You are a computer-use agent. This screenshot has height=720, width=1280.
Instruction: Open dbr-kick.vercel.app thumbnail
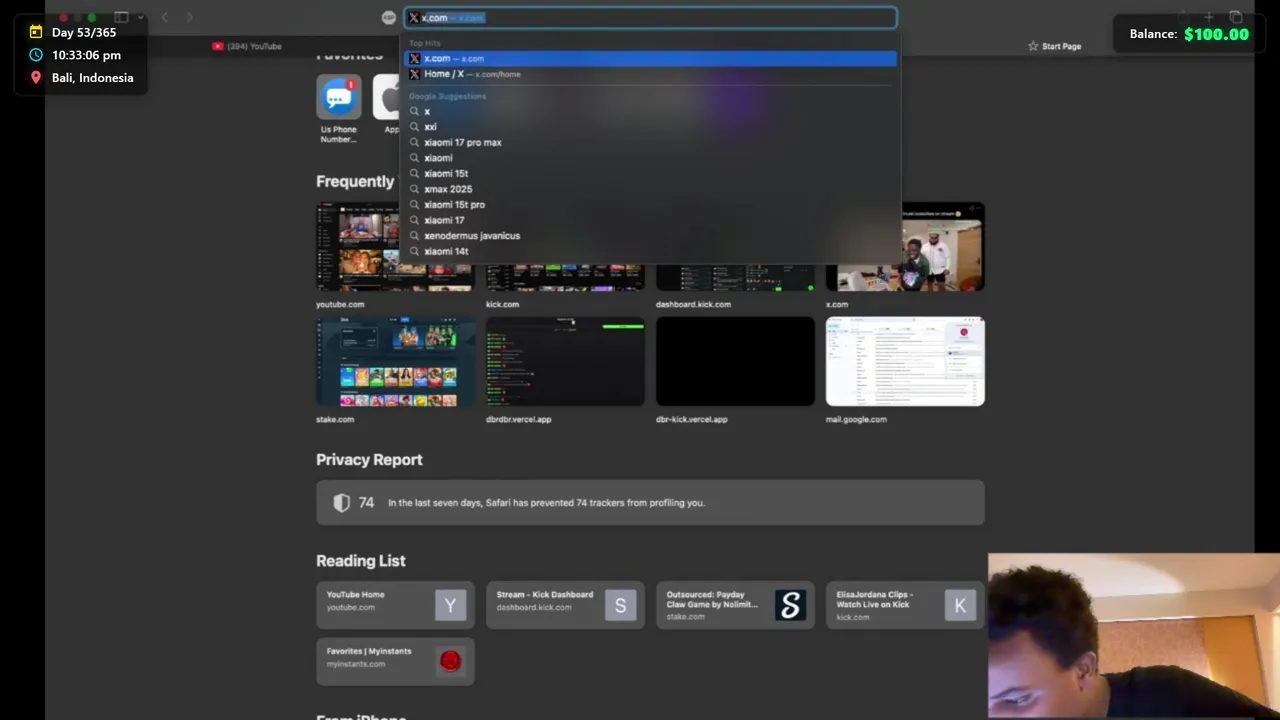[735, 362]
